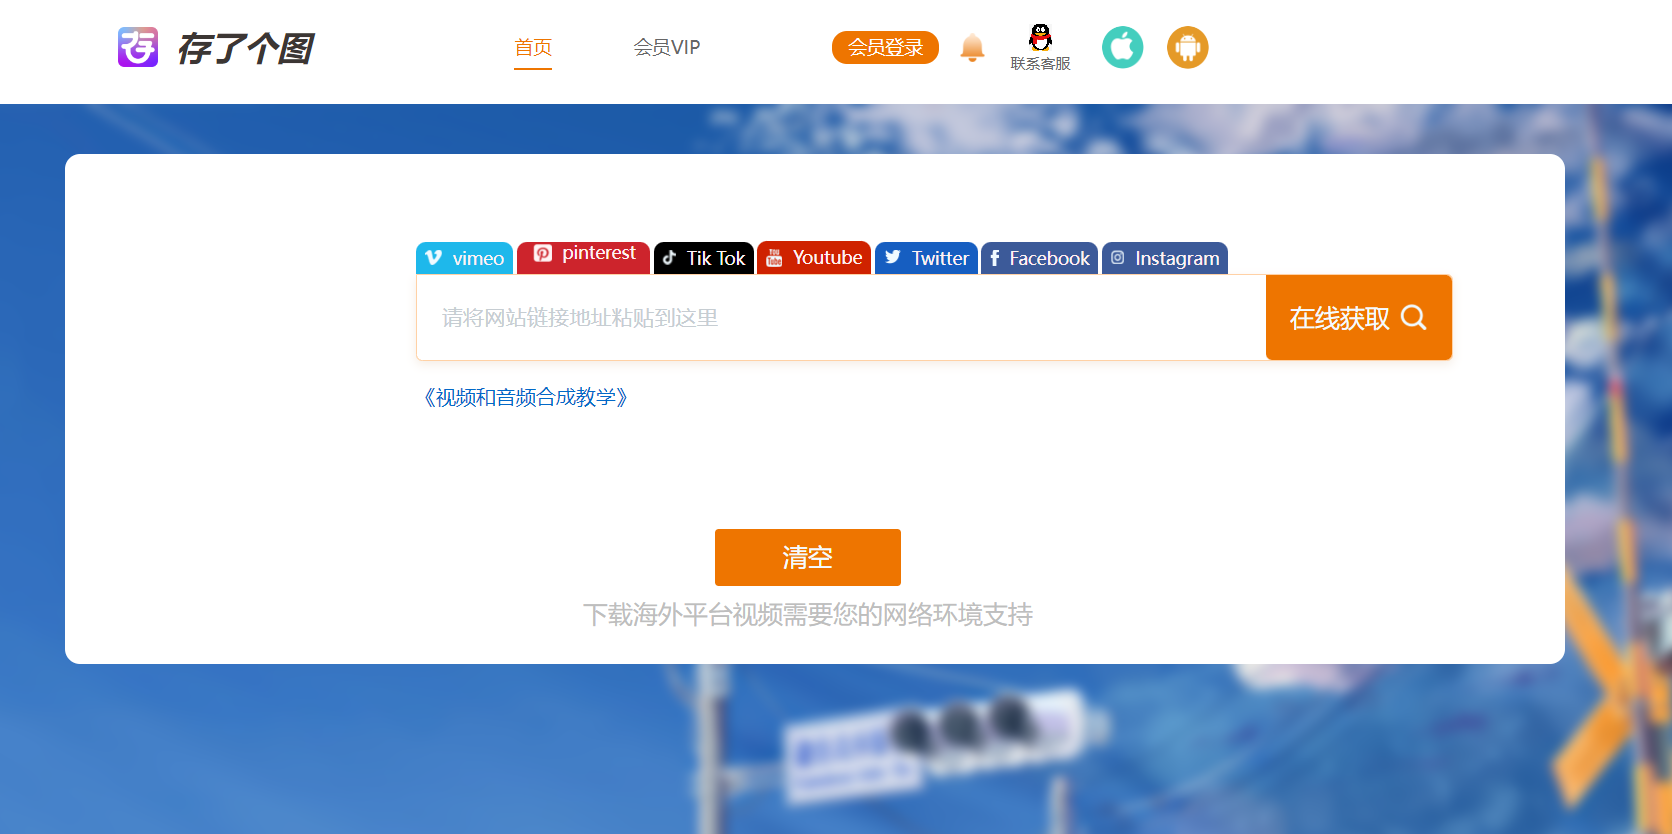Screen dimensions: 1672x834
Task: Click the 会员登录 button
Action: coord(885,47)
